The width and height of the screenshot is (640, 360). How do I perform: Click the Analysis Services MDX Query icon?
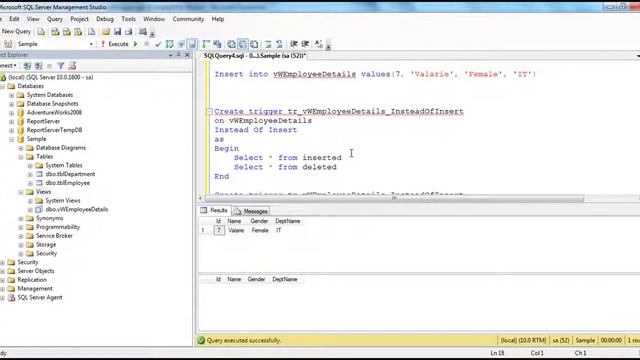coord(55,32)
